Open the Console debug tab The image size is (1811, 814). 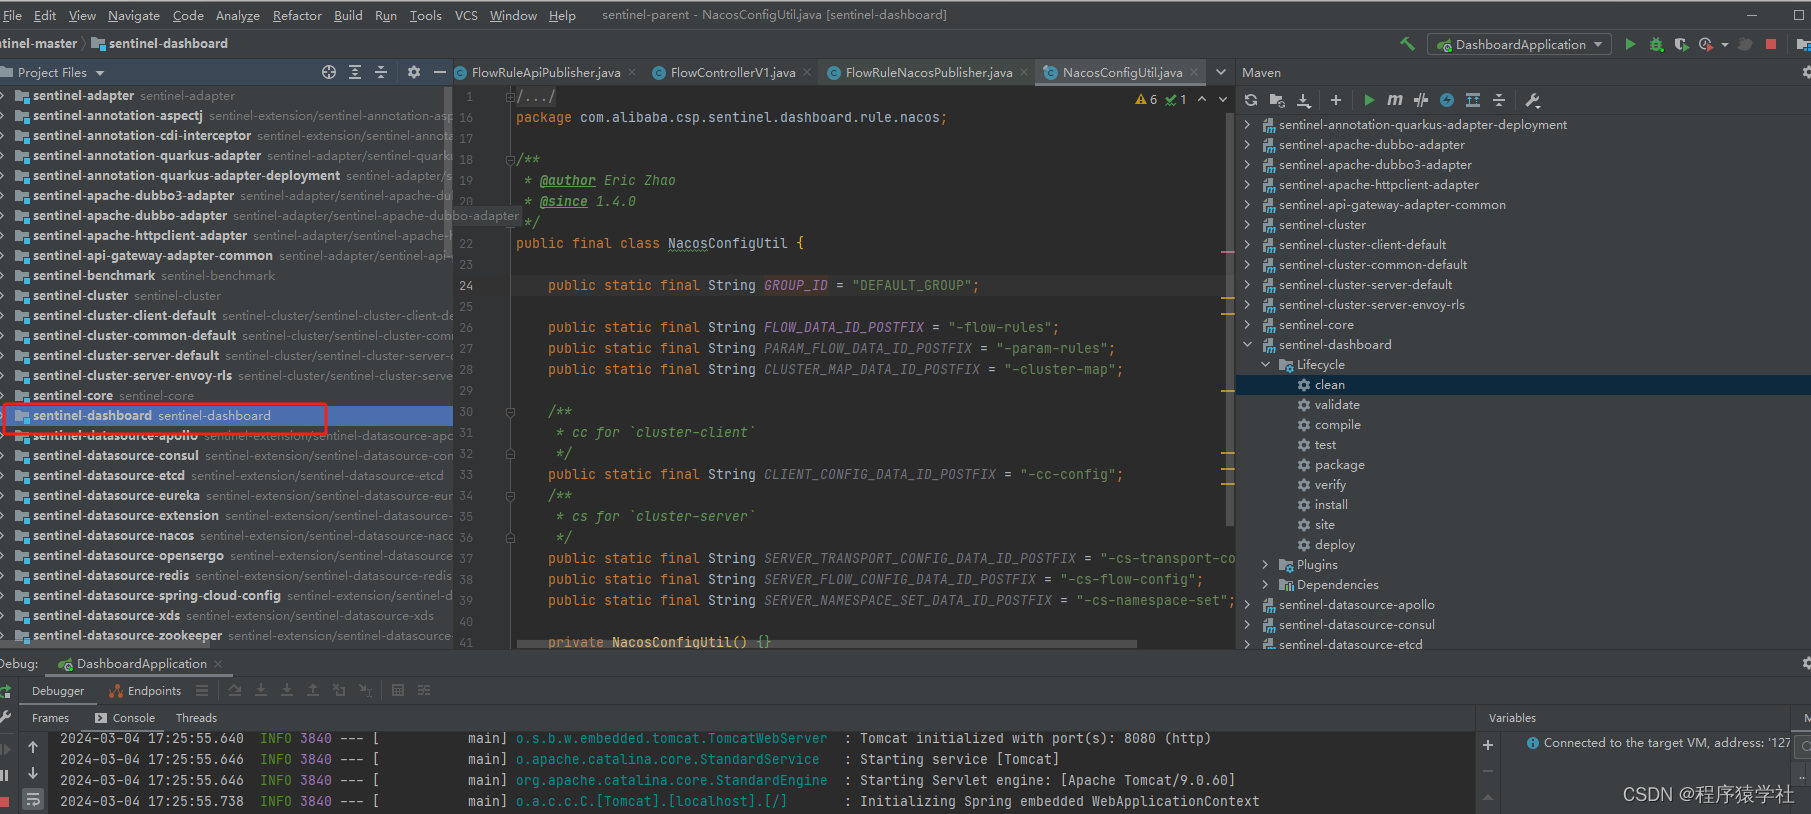pos(125,718)
